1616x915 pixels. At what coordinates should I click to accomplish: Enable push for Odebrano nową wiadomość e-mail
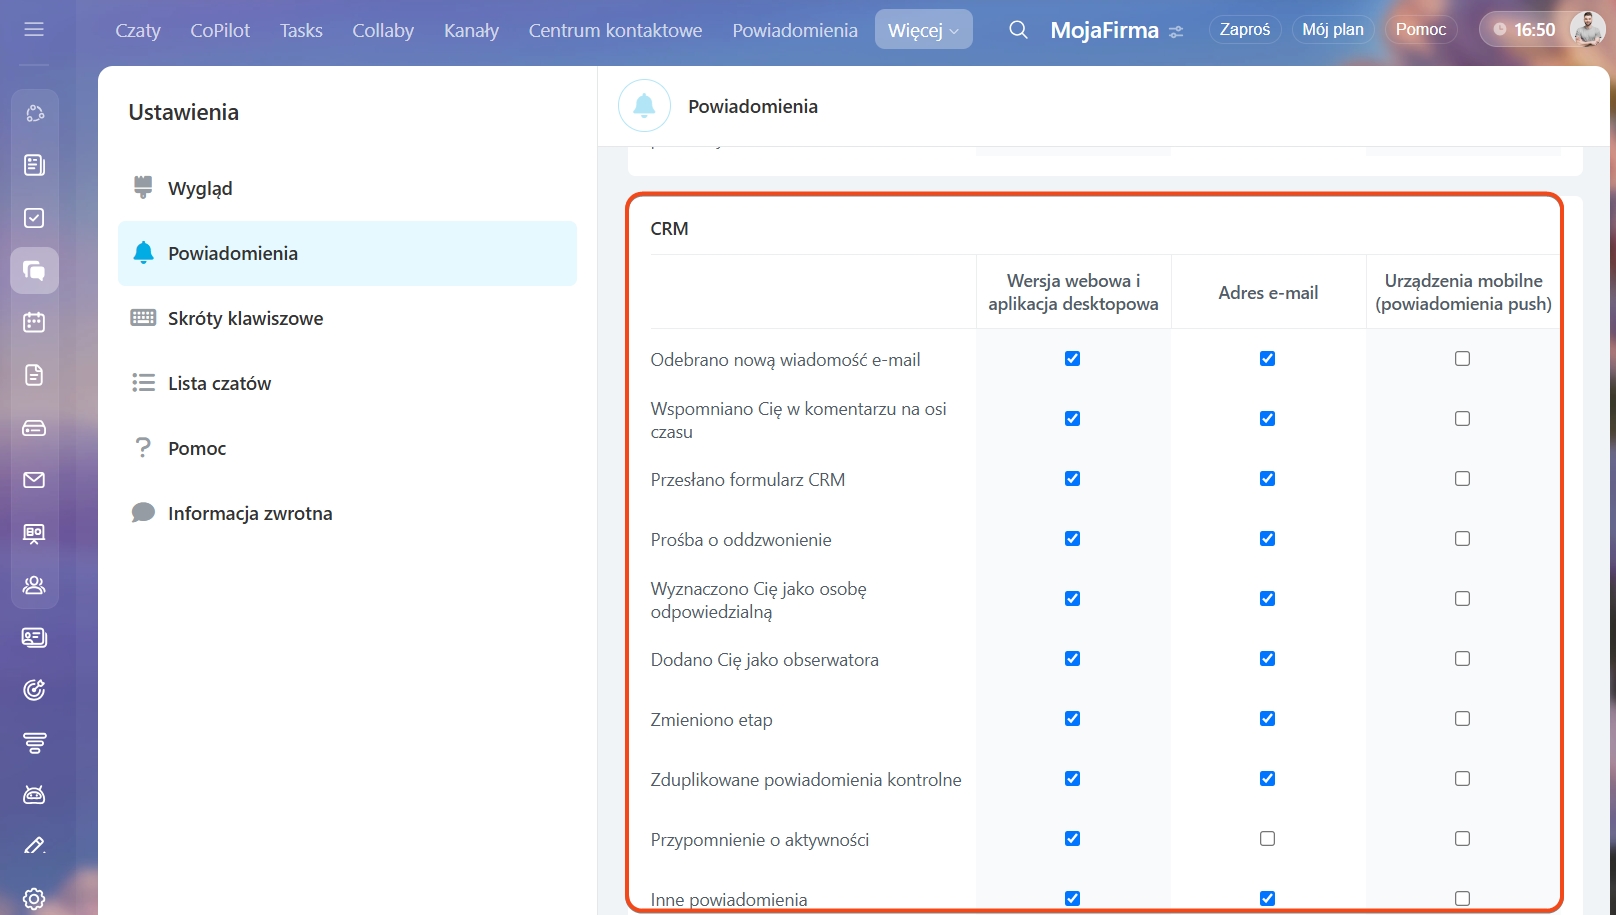tap(1462, 359)
